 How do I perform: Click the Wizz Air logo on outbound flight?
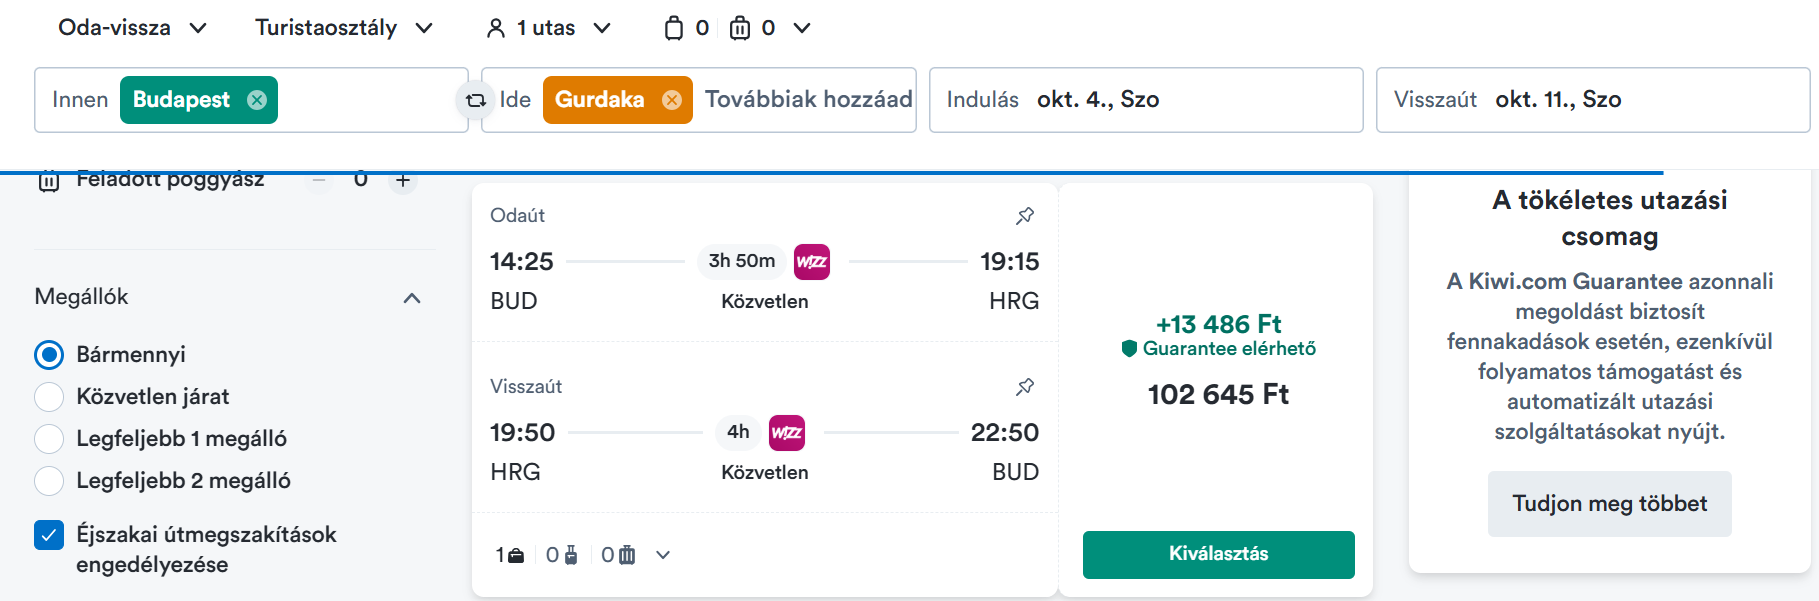coord(811,262)
